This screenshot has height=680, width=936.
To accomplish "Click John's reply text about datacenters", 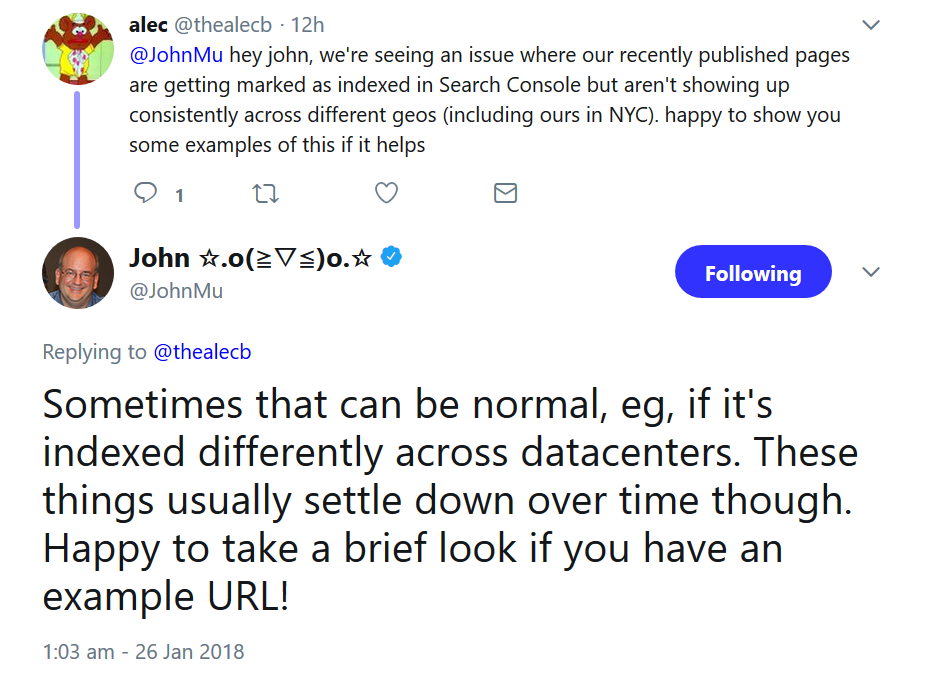I will [450, 500].
